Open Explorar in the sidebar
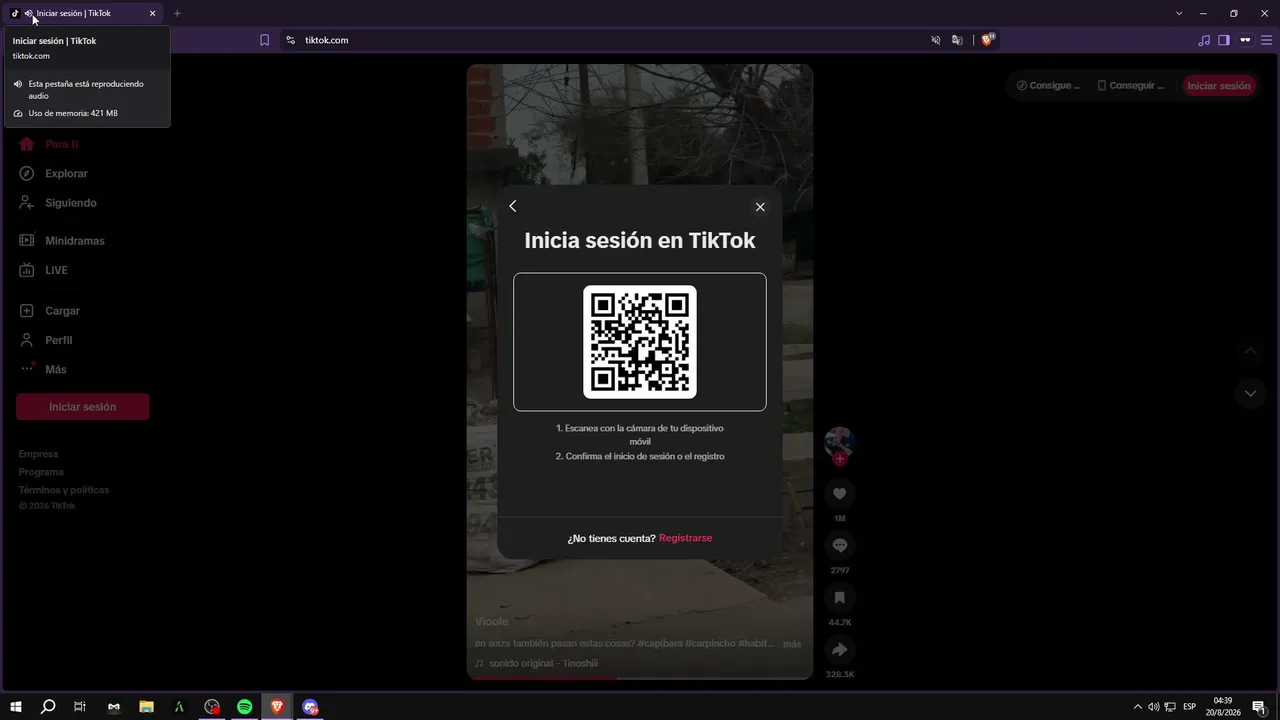This screenshot has width=1280, height=720. pos(53,173)
